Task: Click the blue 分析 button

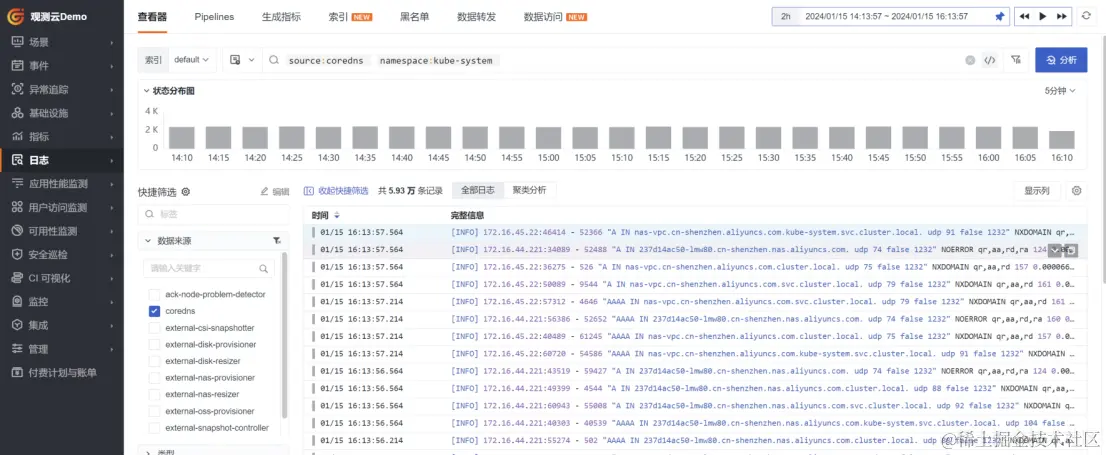Action: click(x=1061, y=60)
